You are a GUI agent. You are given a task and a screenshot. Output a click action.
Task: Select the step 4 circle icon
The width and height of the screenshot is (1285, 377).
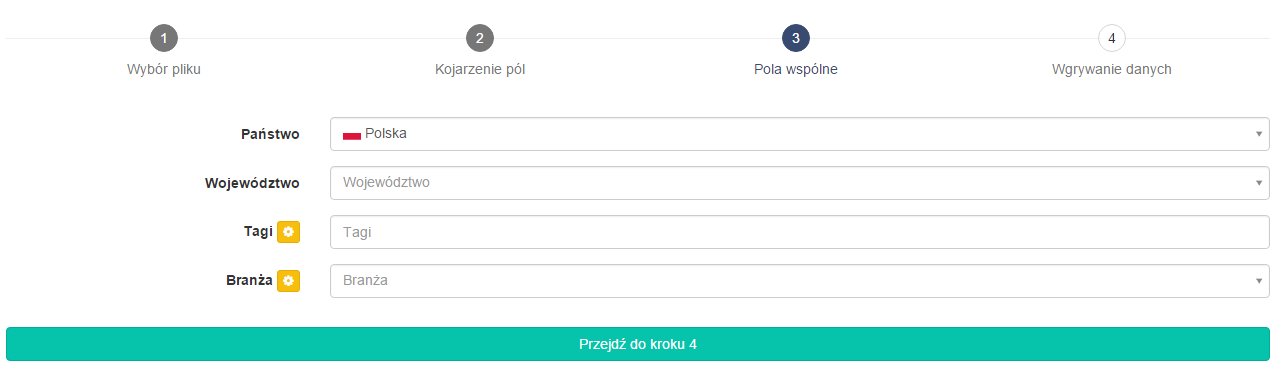coord(1112,39)
